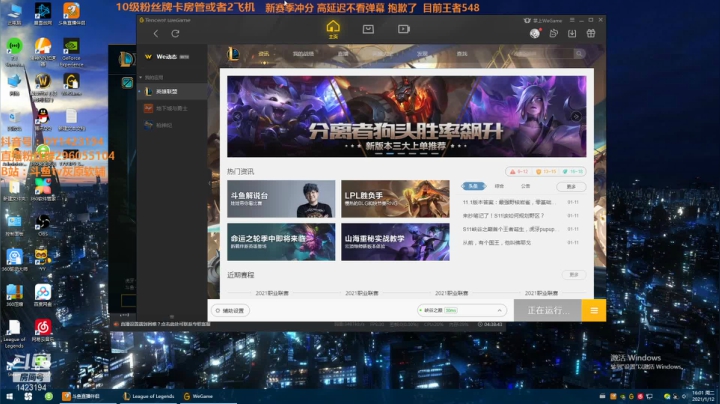The width and height of the screenshot is (720, 404).
Task: Switch to the 资讯 navigation tab
Action: point(264,54)
